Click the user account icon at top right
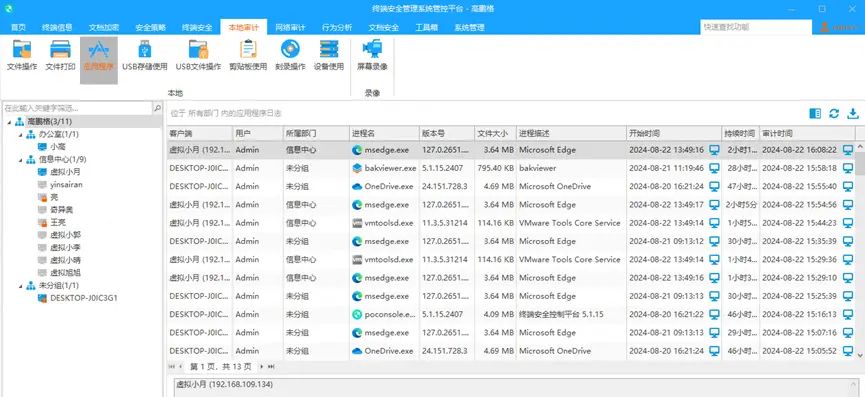Screen dimensions: 865x397 point(825,27)
